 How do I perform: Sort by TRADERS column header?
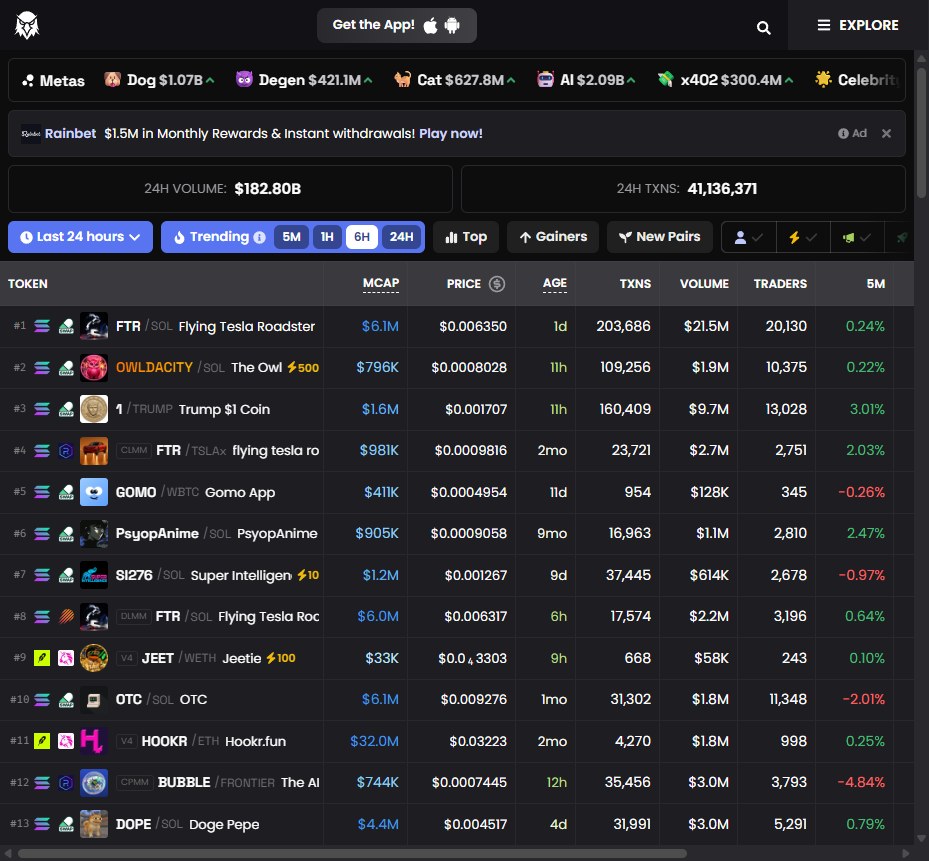780,284
